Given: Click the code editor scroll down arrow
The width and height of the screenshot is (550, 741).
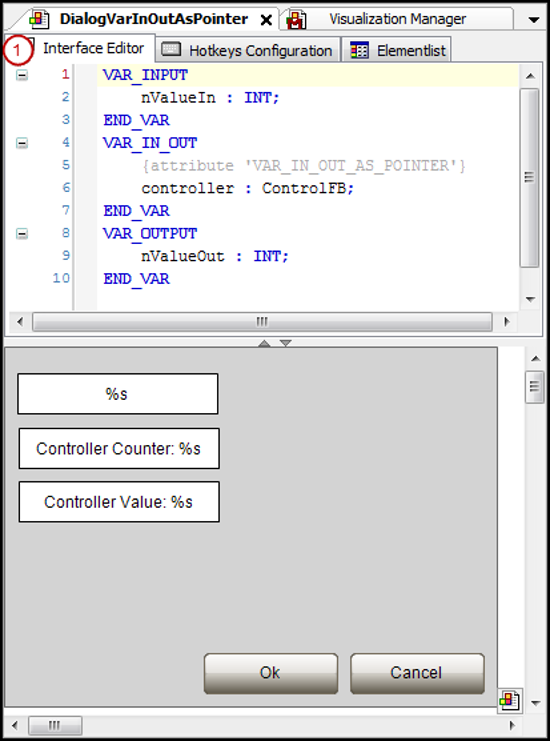Looking at the screenshot, I should tap(530, 299).
